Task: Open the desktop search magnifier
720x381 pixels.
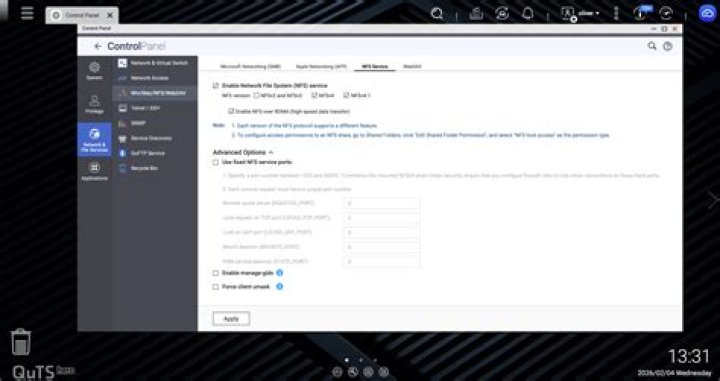Action: pyautogui.click(x=437, y=14)
